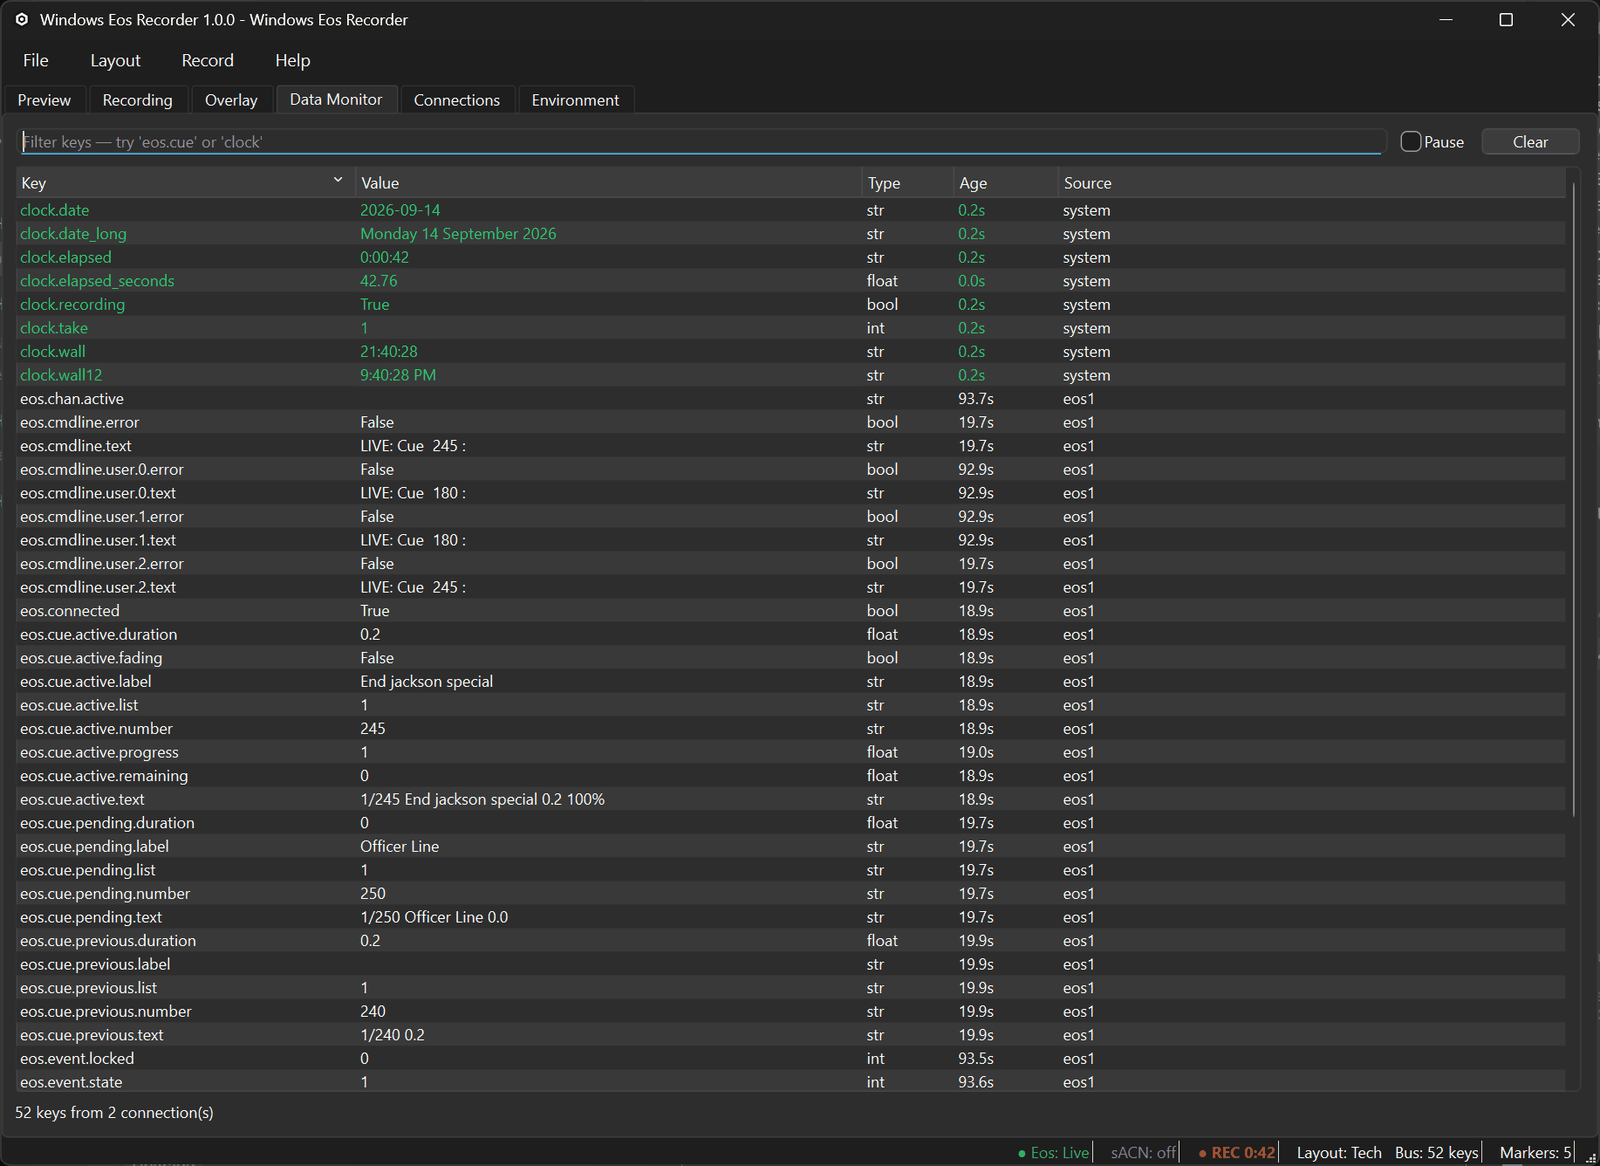
Task: Click the eos.cue.active.fading key
Action: click(91, 658)
